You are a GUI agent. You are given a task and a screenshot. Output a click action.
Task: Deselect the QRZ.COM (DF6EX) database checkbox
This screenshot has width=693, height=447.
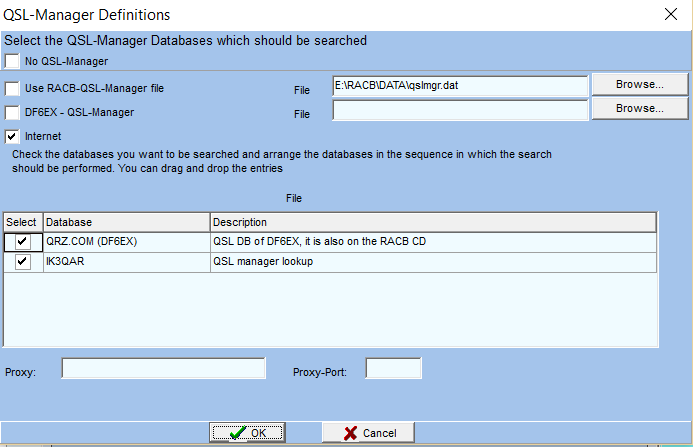click(22, 241)
